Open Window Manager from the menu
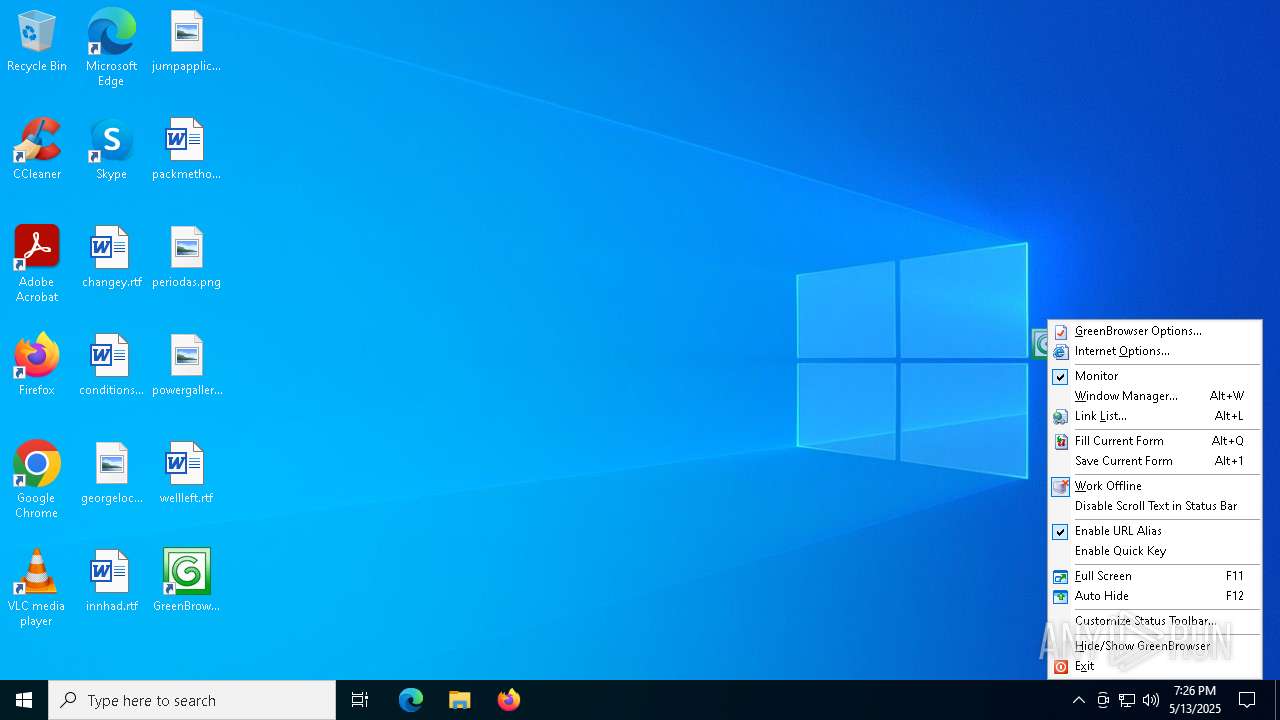Viewport: 1280px width, 720px height. coord(1155,396)
